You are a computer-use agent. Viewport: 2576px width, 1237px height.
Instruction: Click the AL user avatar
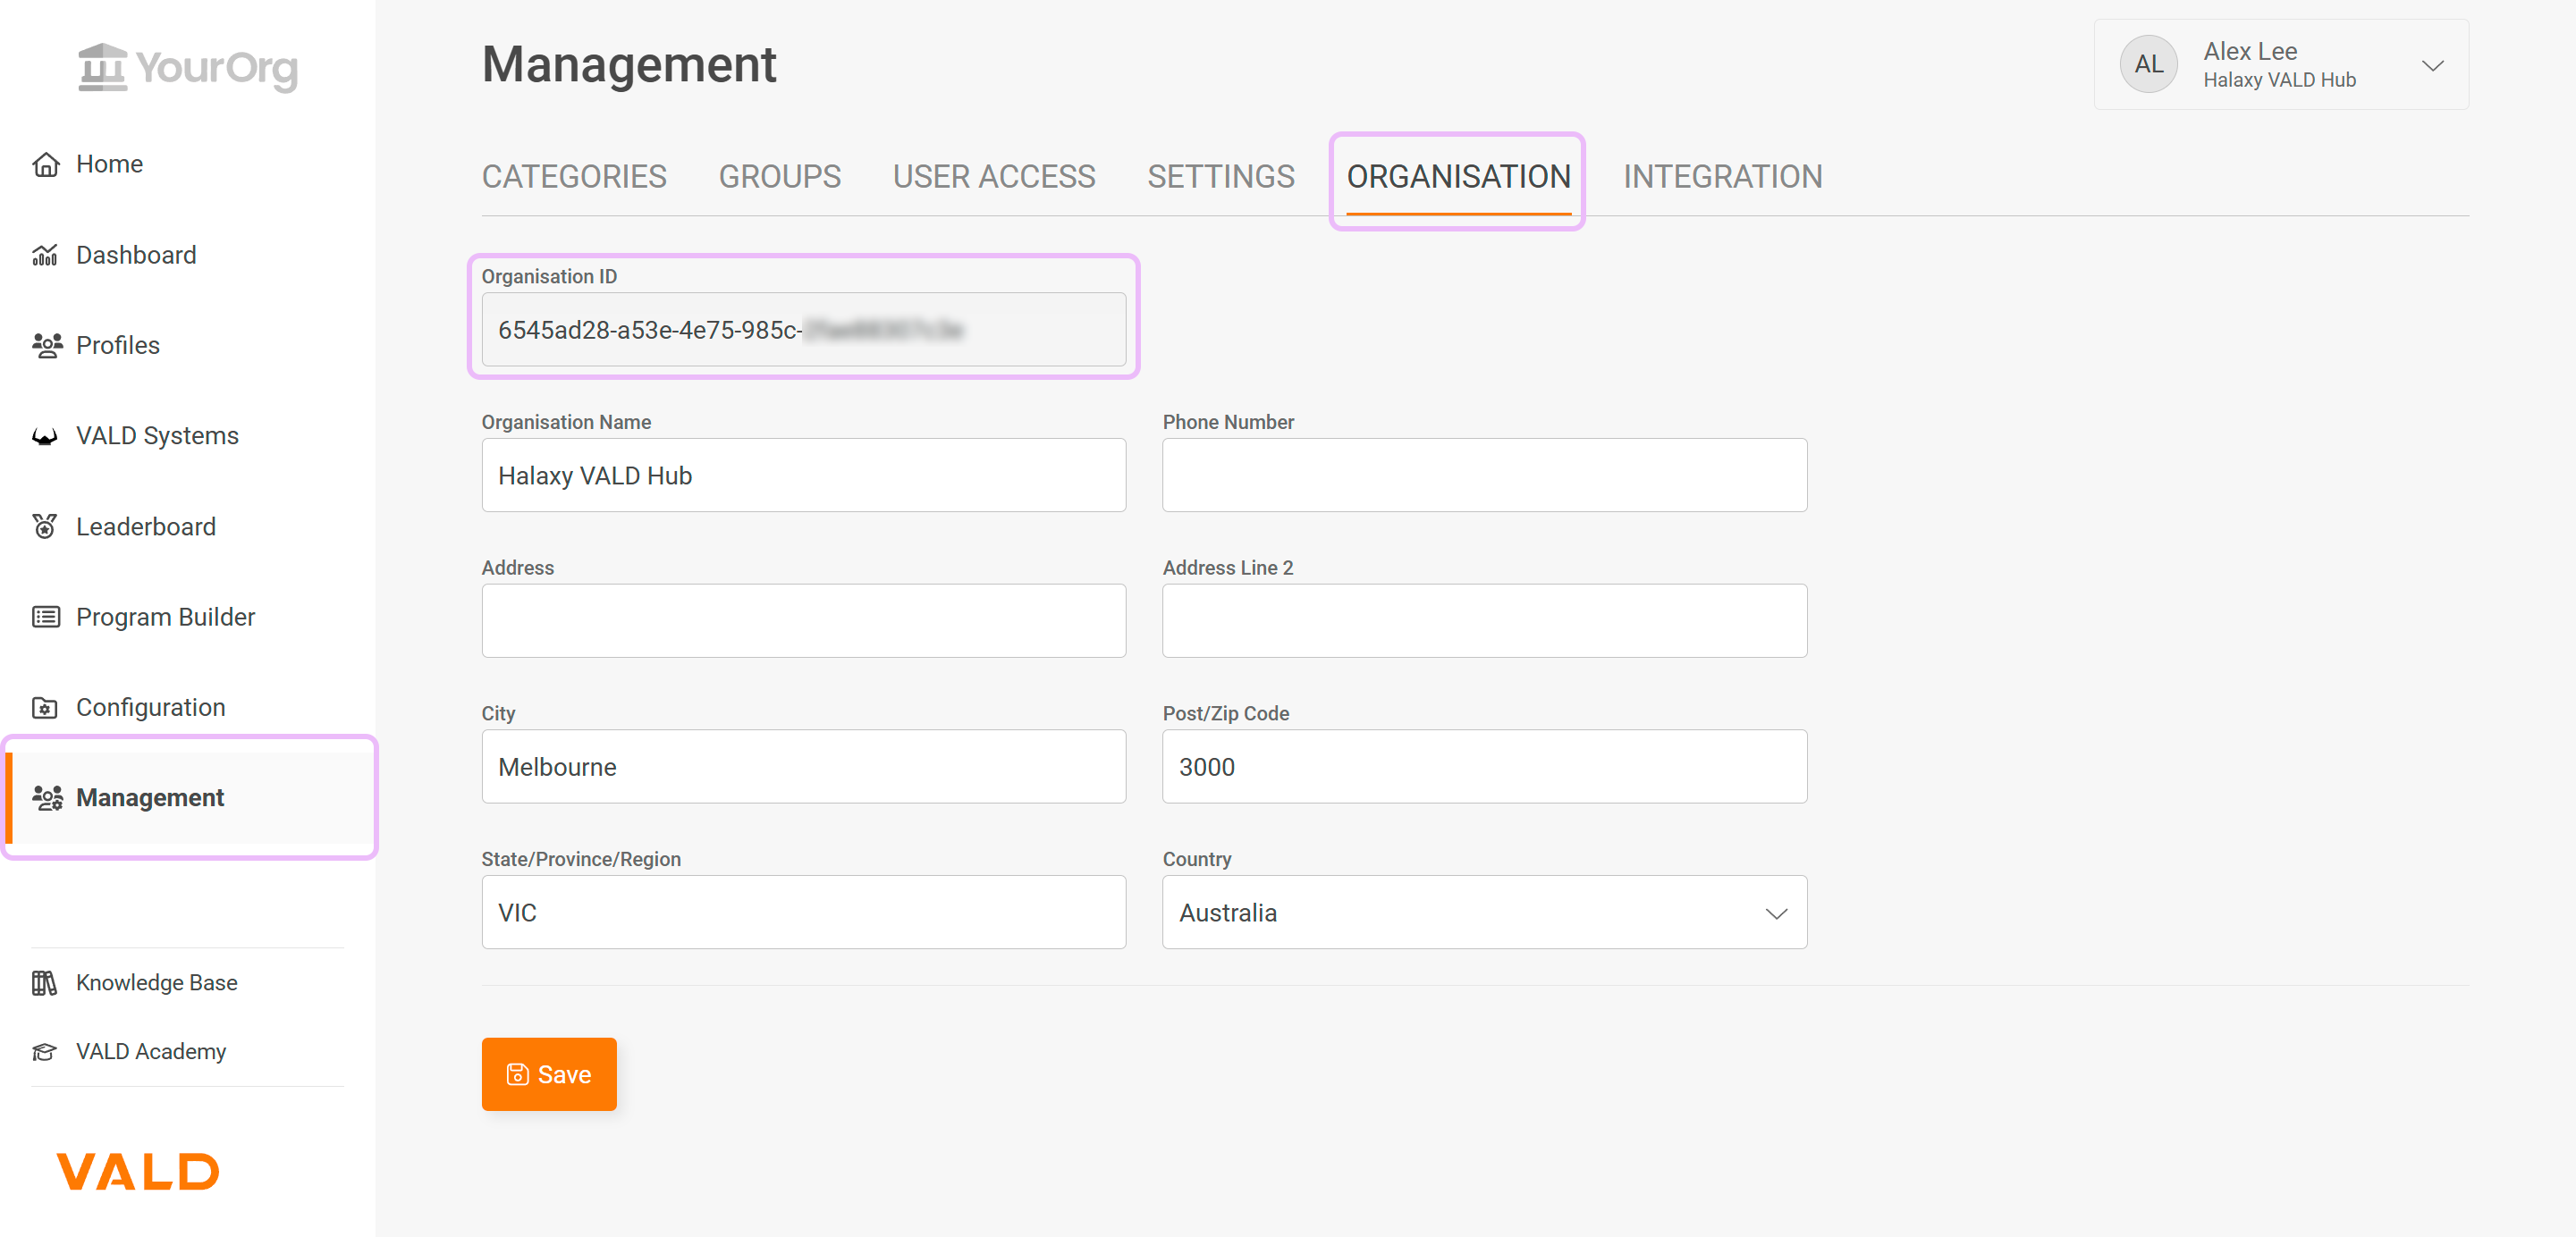coord(2148,65)
